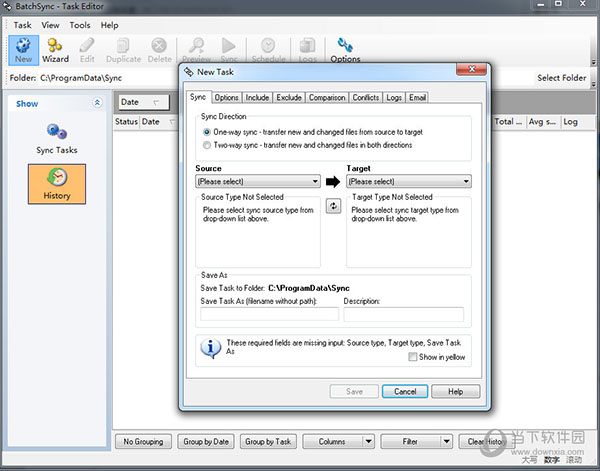Image resolution: width=600 pixels, height=471 pixels.
Task: Open the Tools menu
Action: 80,25
